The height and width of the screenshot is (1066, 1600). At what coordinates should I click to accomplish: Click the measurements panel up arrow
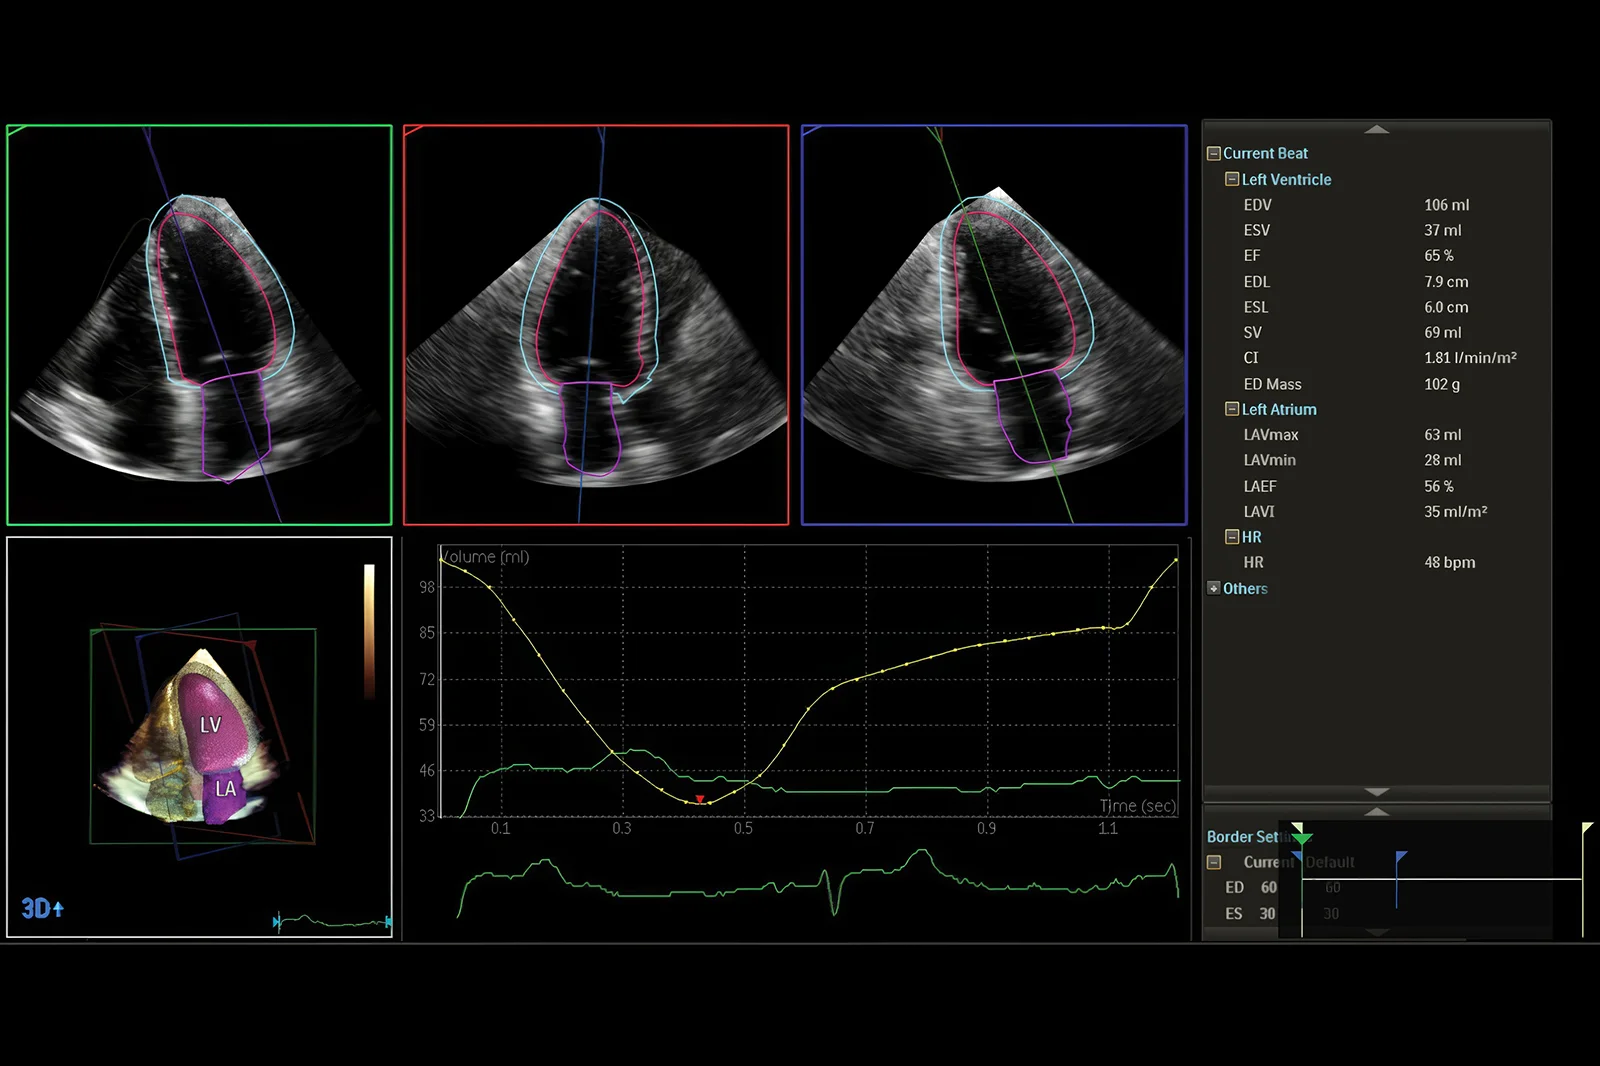pos(1377,130)
